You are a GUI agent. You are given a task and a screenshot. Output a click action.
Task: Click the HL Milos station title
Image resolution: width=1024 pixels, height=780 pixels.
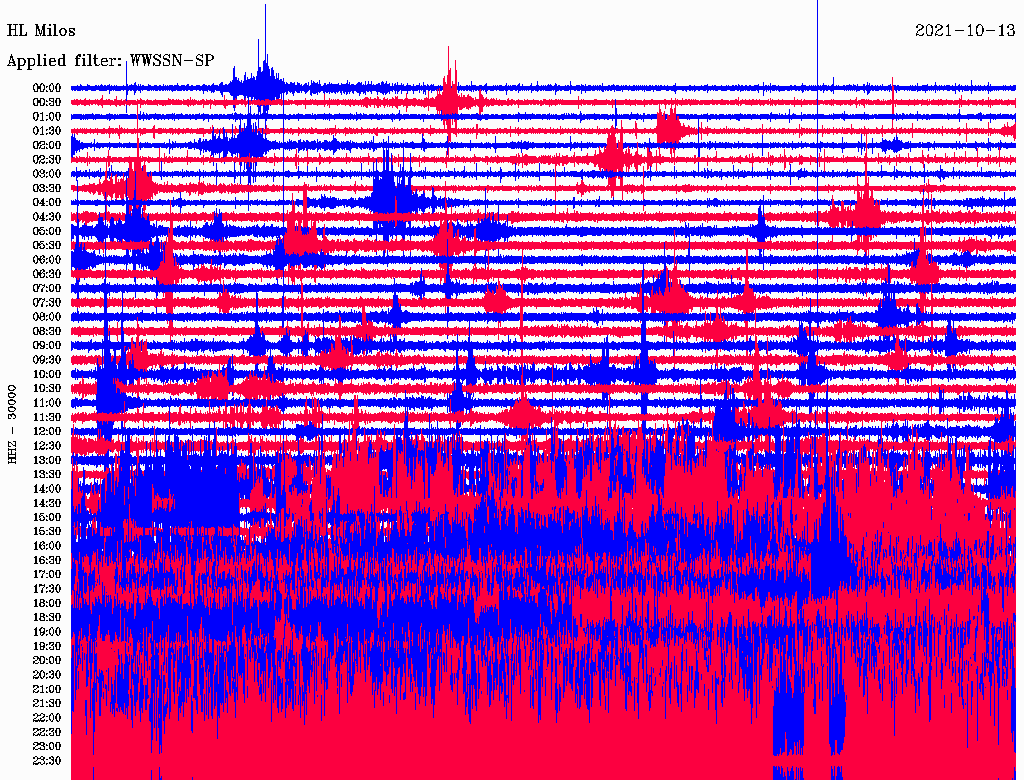pyautogui.click(x=40, y=31)
